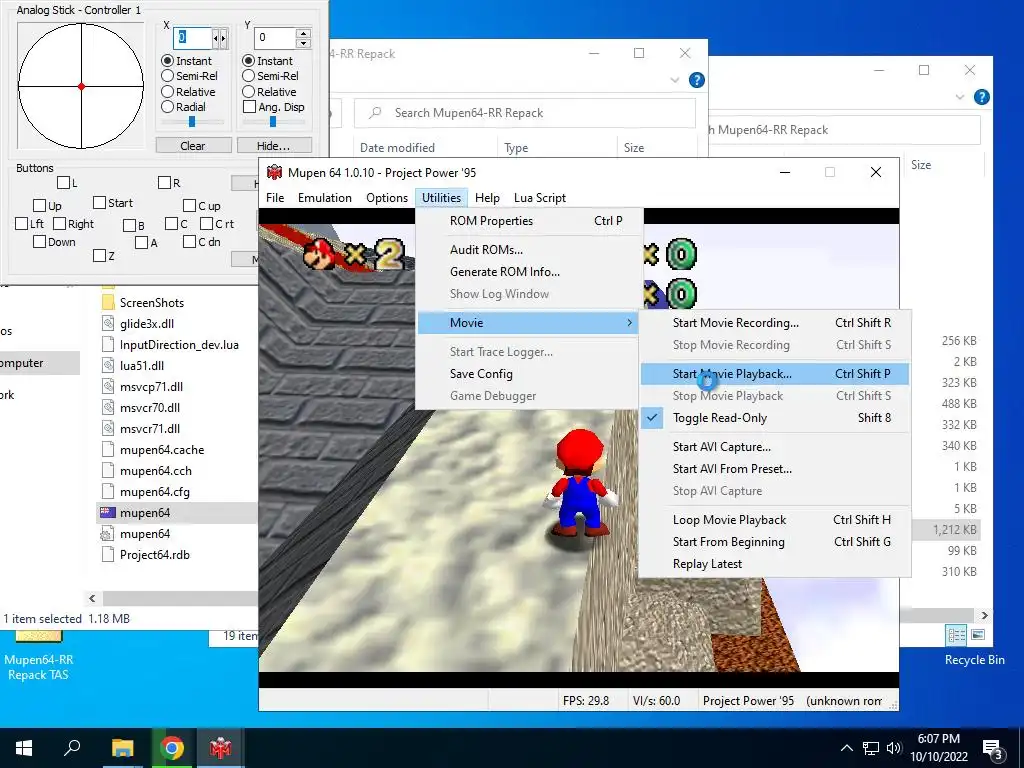Check the Start button checkbox
This screenshot has height=768, width=1024.
99,202
